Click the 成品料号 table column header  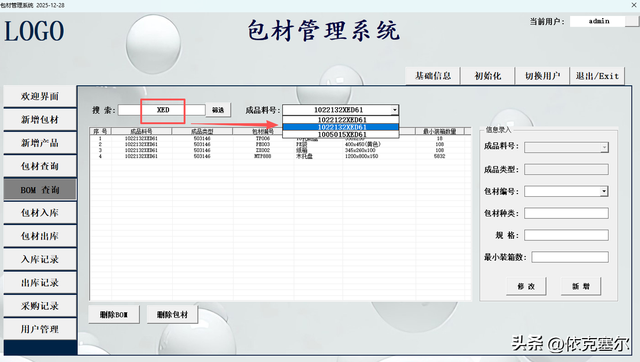[x=141, y=131]
